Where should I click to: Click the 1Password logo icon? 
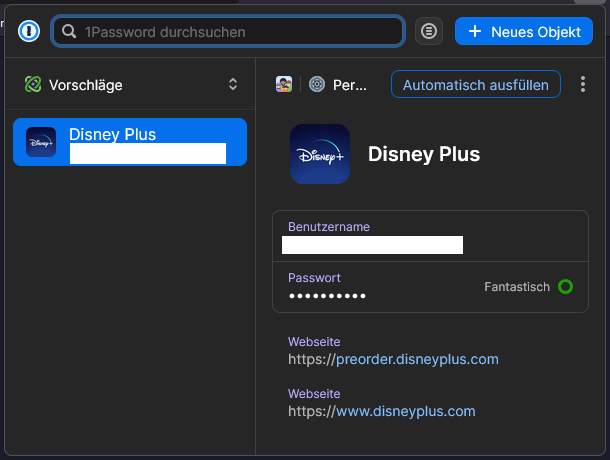[29, 31]
